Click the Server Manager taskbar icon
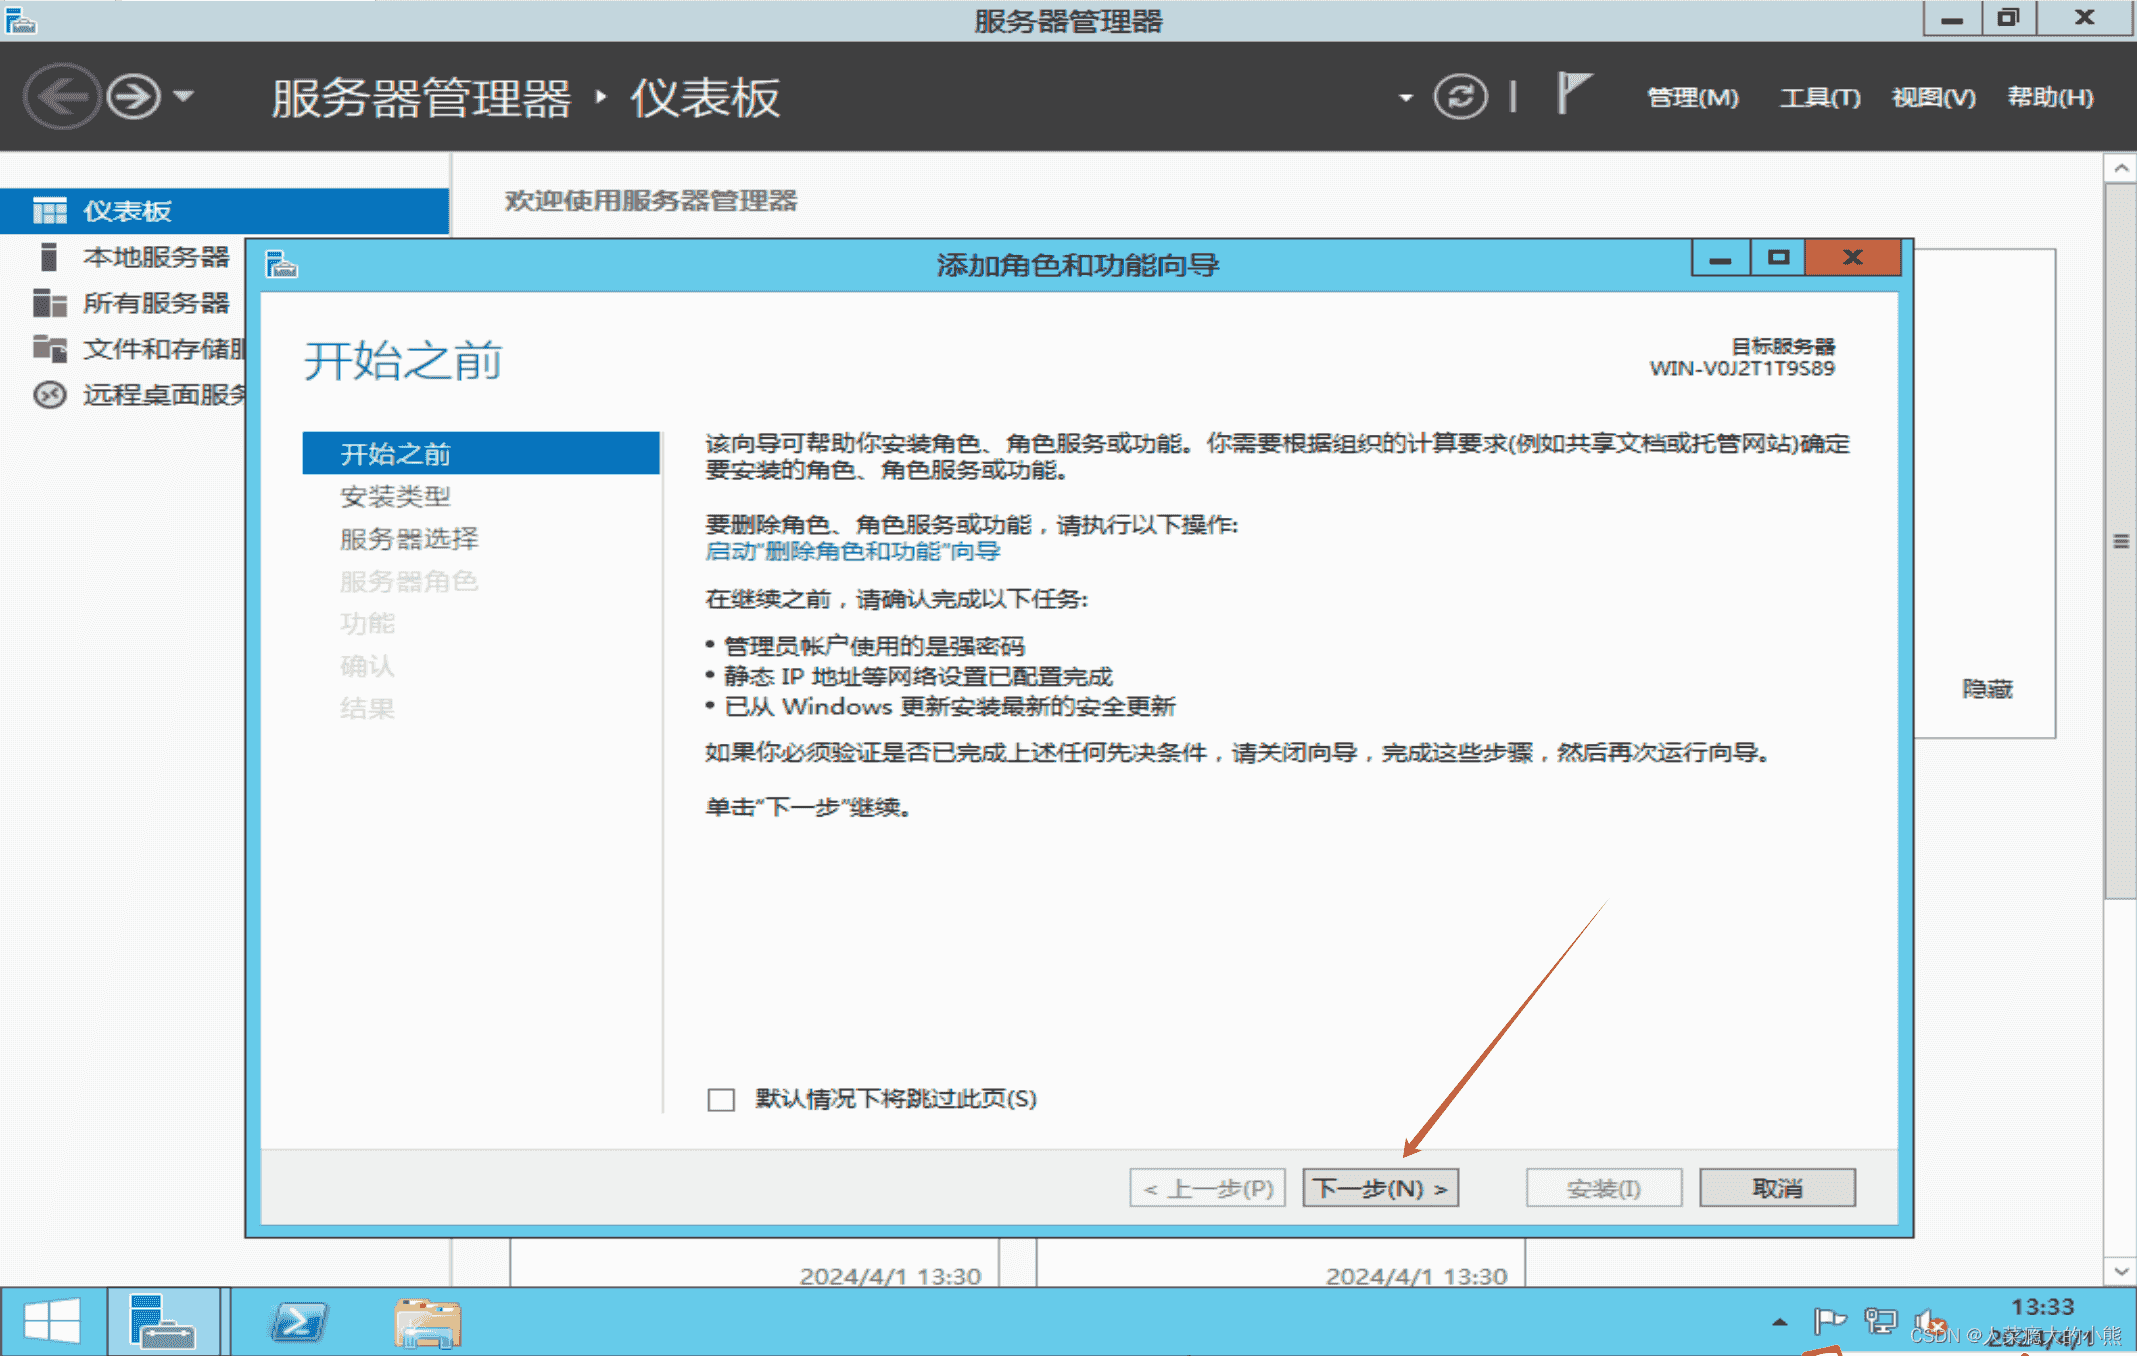The image size is (2137, 1356). click(165, 1320)
